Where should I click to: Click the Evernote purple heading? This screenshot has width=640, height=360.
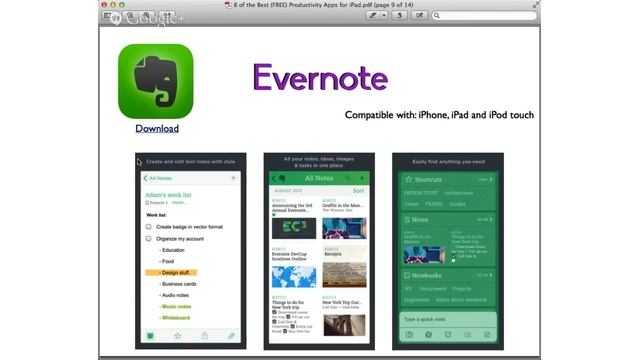pyautogui.click(x=320, y=78)
